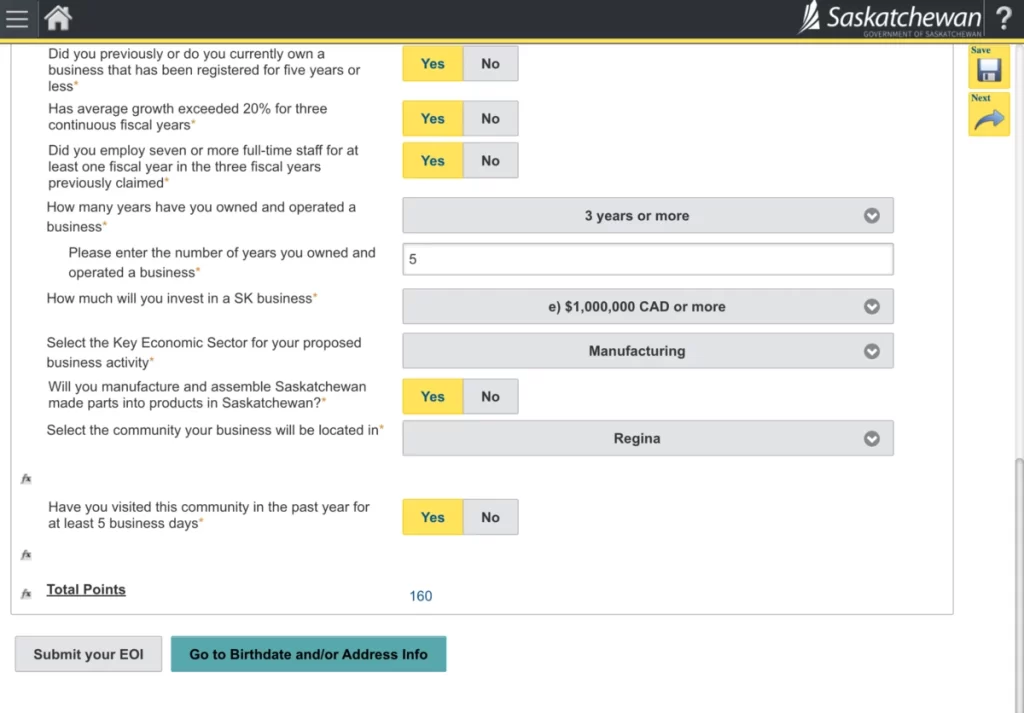The height and width of the screenshot is (713, 1024).
Task: Select No for average growth exceeded 20%
Action: pos(490,119)
